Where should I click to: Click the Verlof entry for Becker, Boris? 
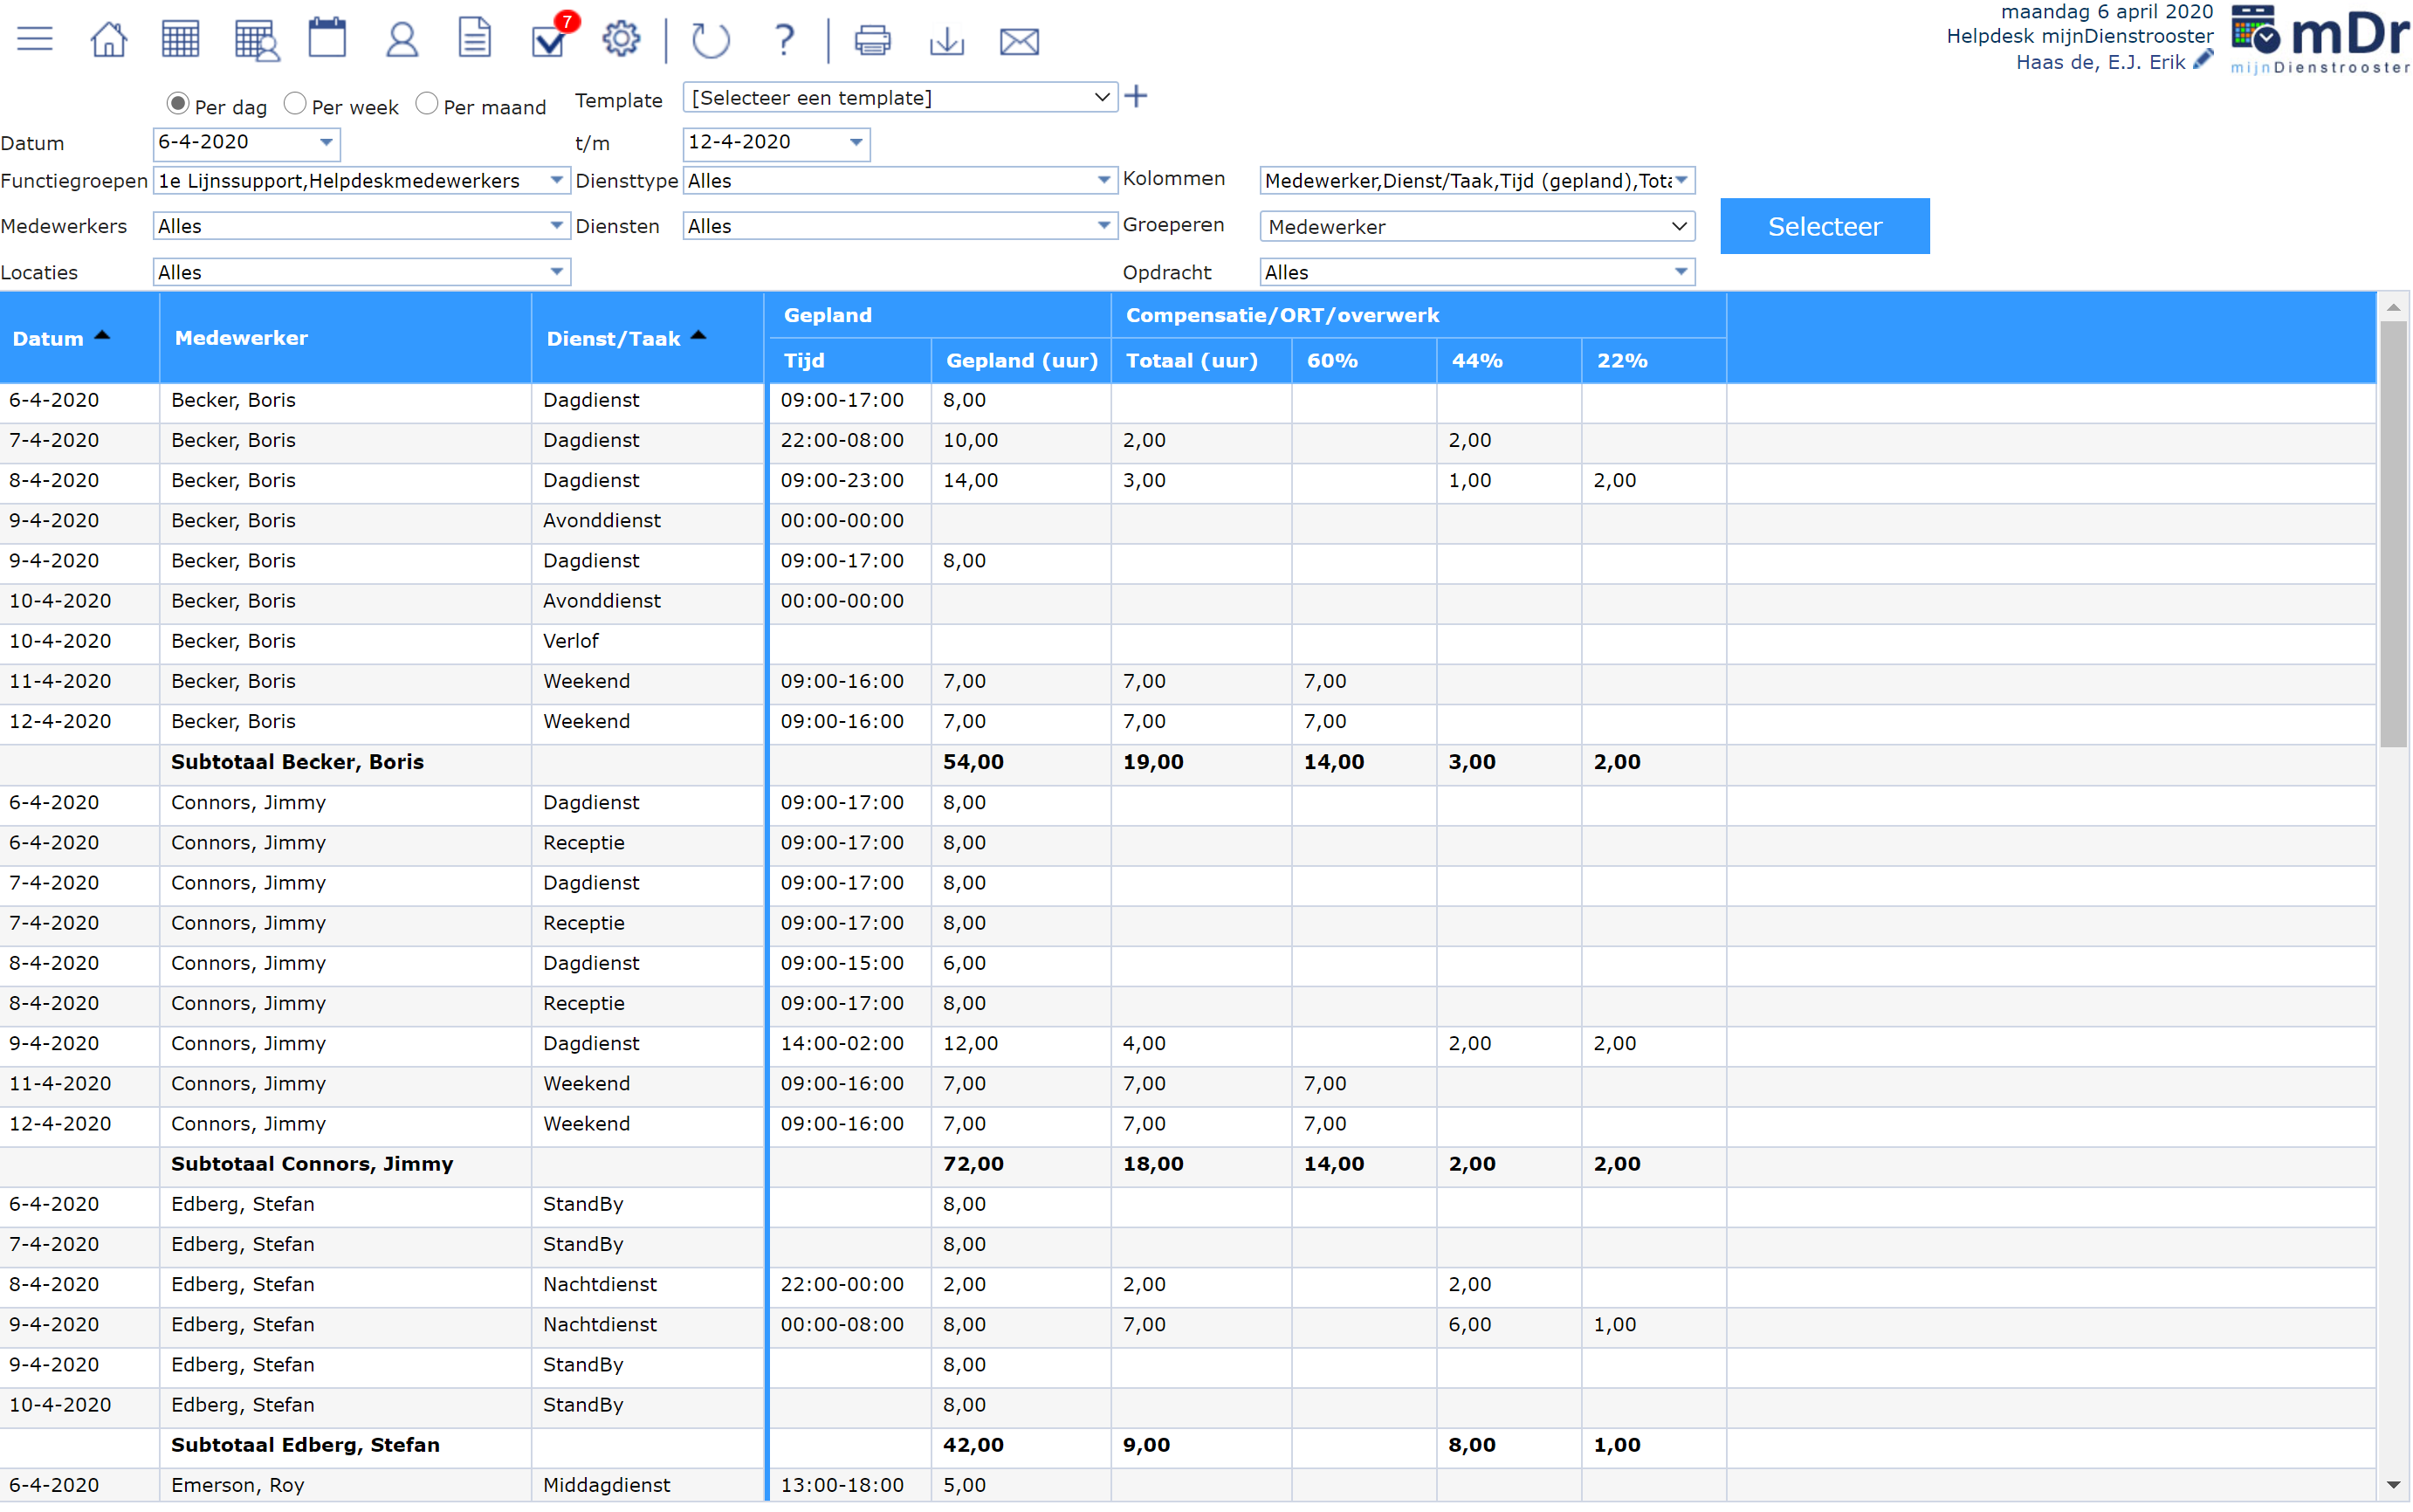571,641
